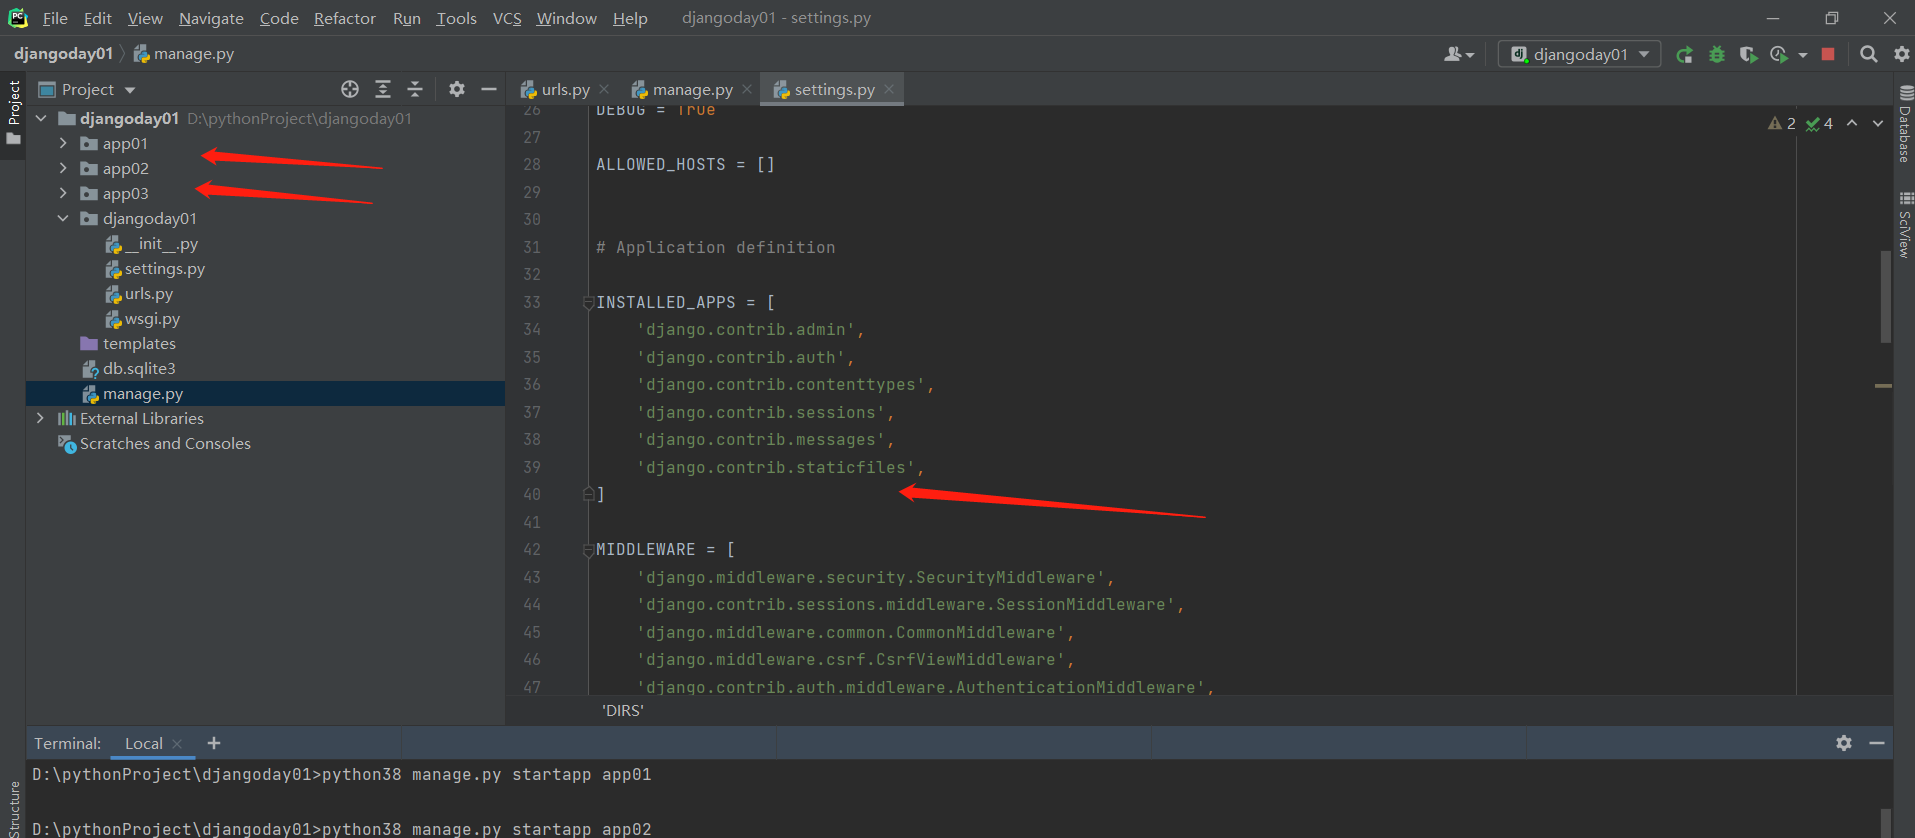The width and height of the screenshot is (1915, 838).
Task: Add a new terminal session
Action: [213, 743]
